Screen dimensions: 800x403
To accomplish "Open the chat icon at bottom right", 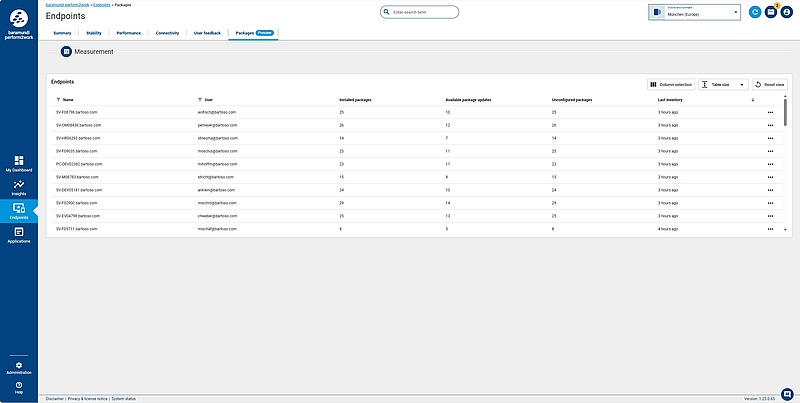I will click(x=787, y=393).
